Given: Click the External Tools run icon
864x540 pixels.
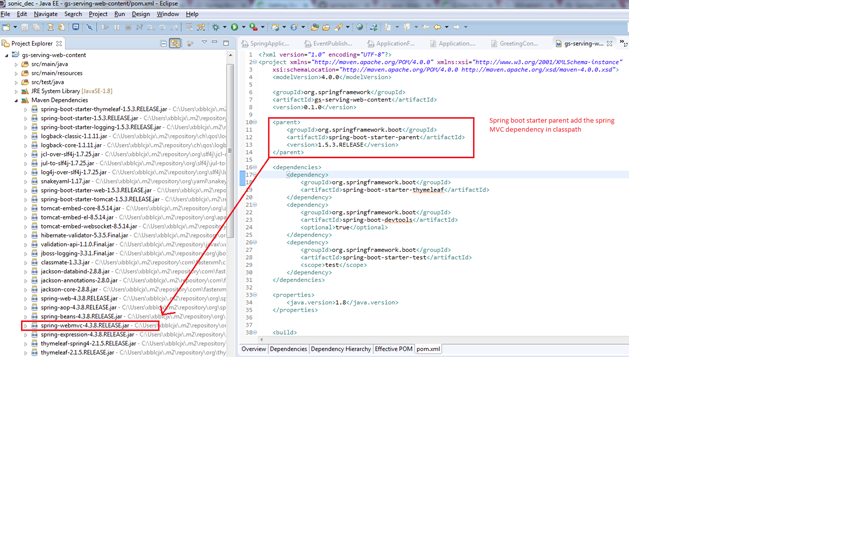Looking at the screenshot, I should (254, 27).
